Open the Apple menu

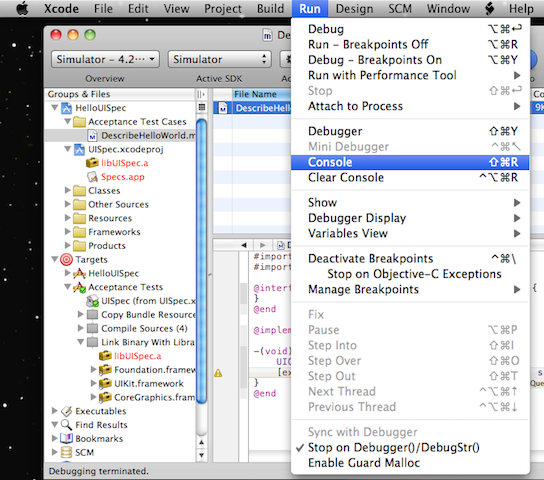(x=23, y=8)
